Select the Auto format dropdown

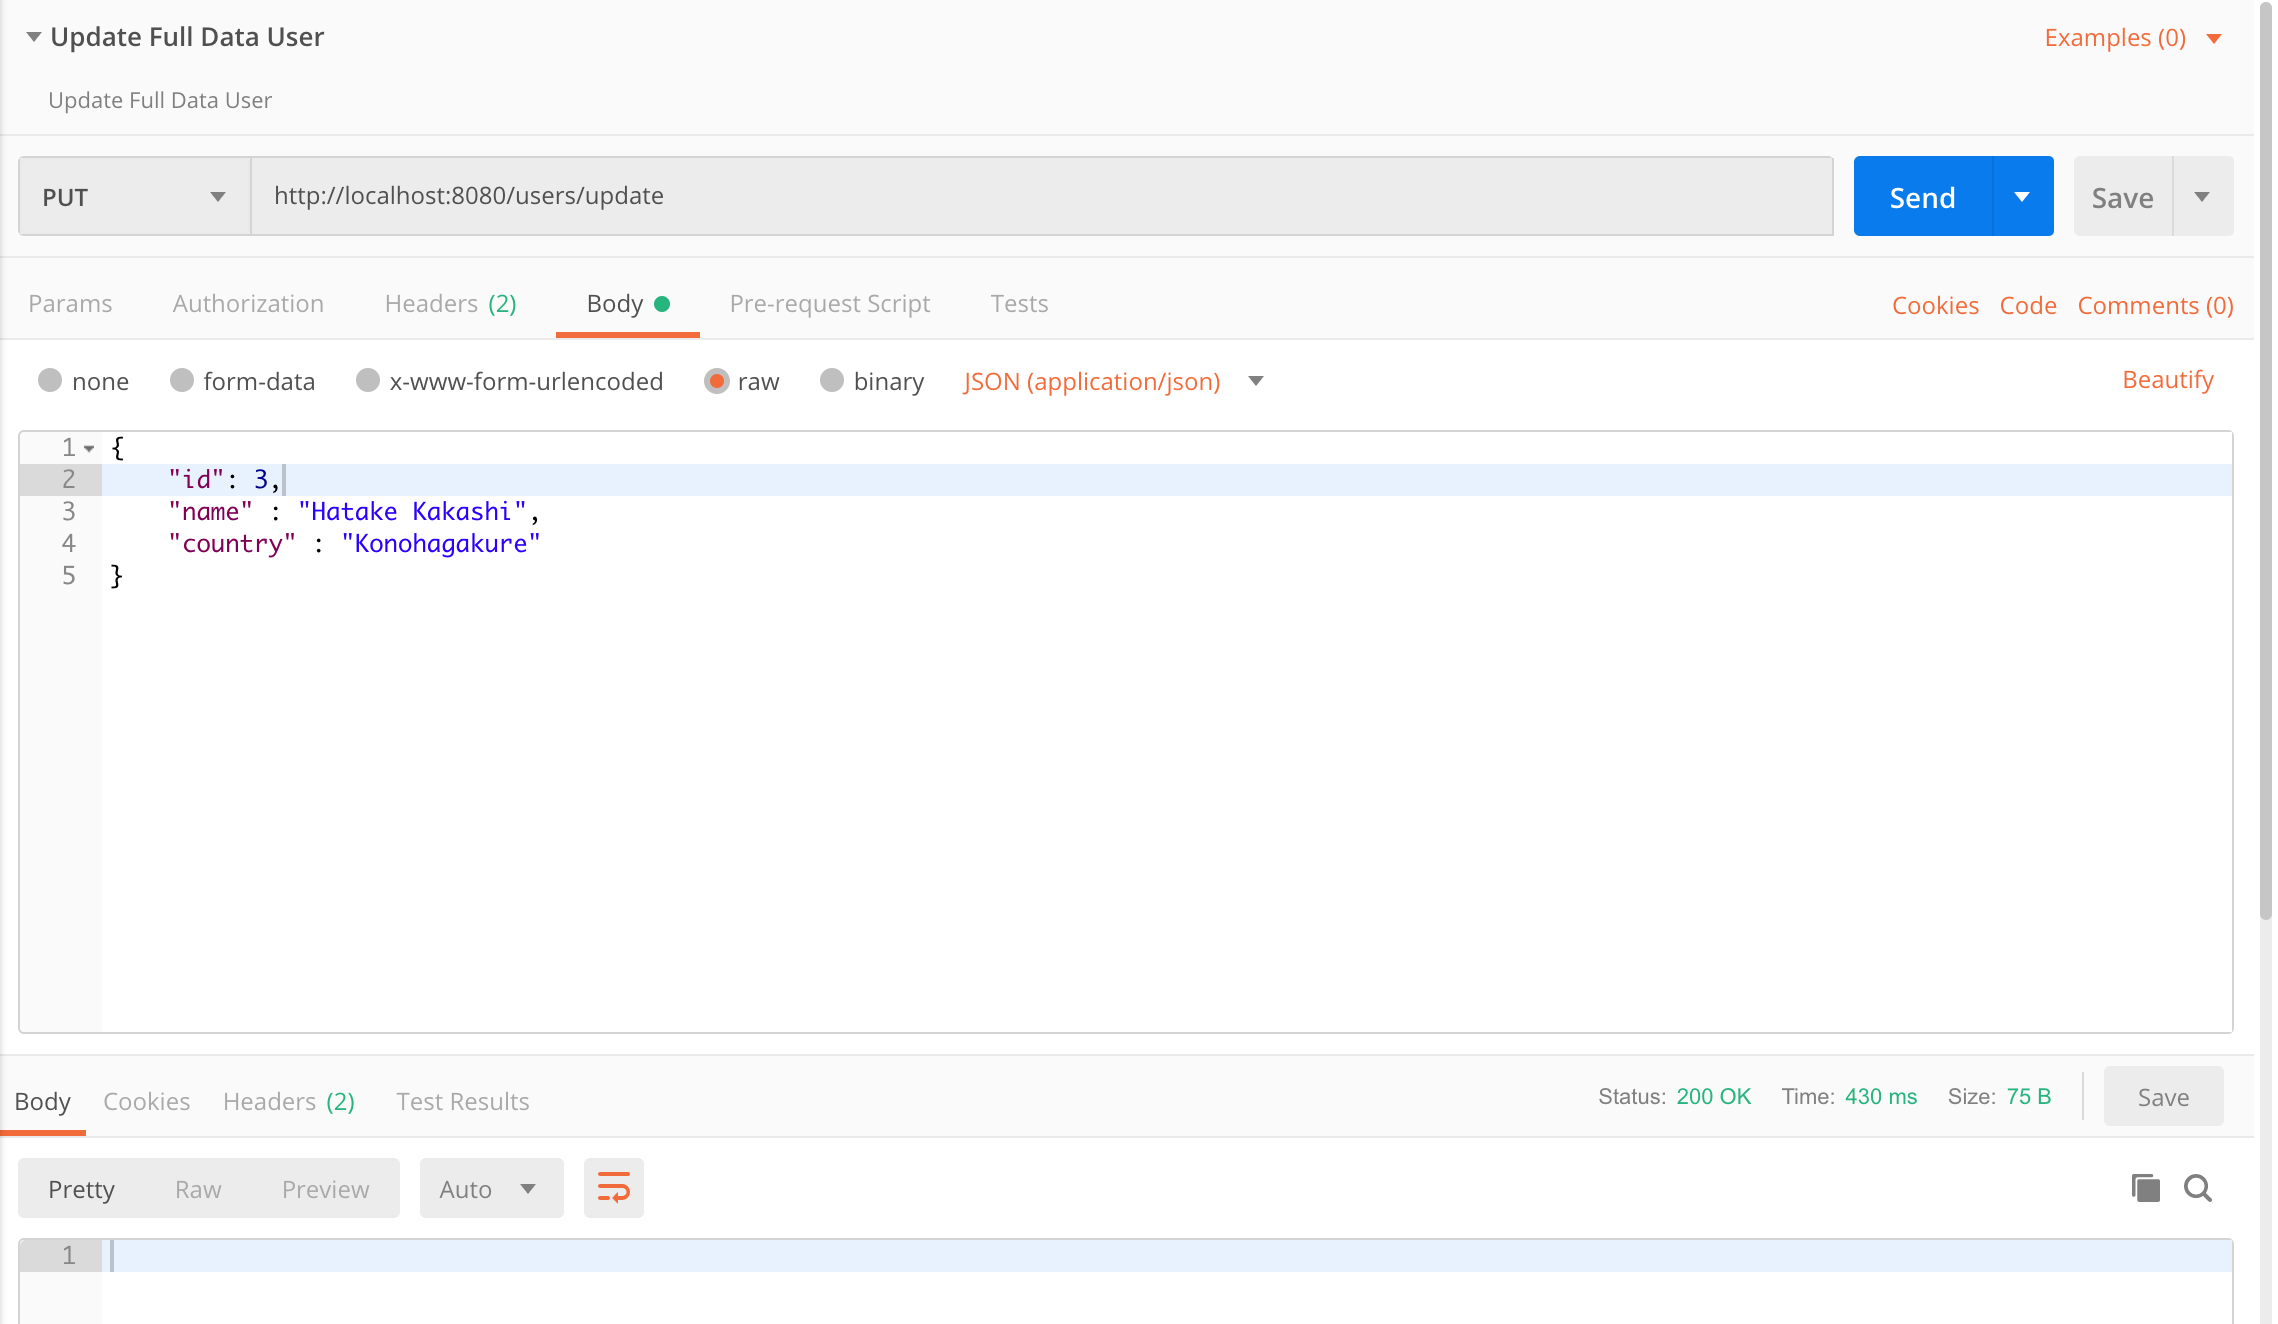point(488,1190)
